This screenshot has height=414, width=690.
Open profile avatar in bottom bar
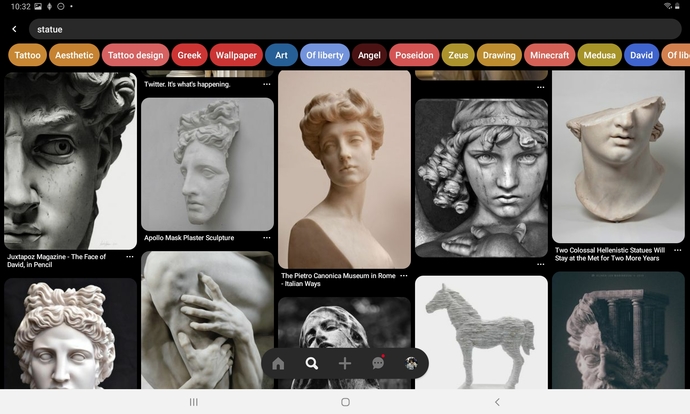(411, 363)
